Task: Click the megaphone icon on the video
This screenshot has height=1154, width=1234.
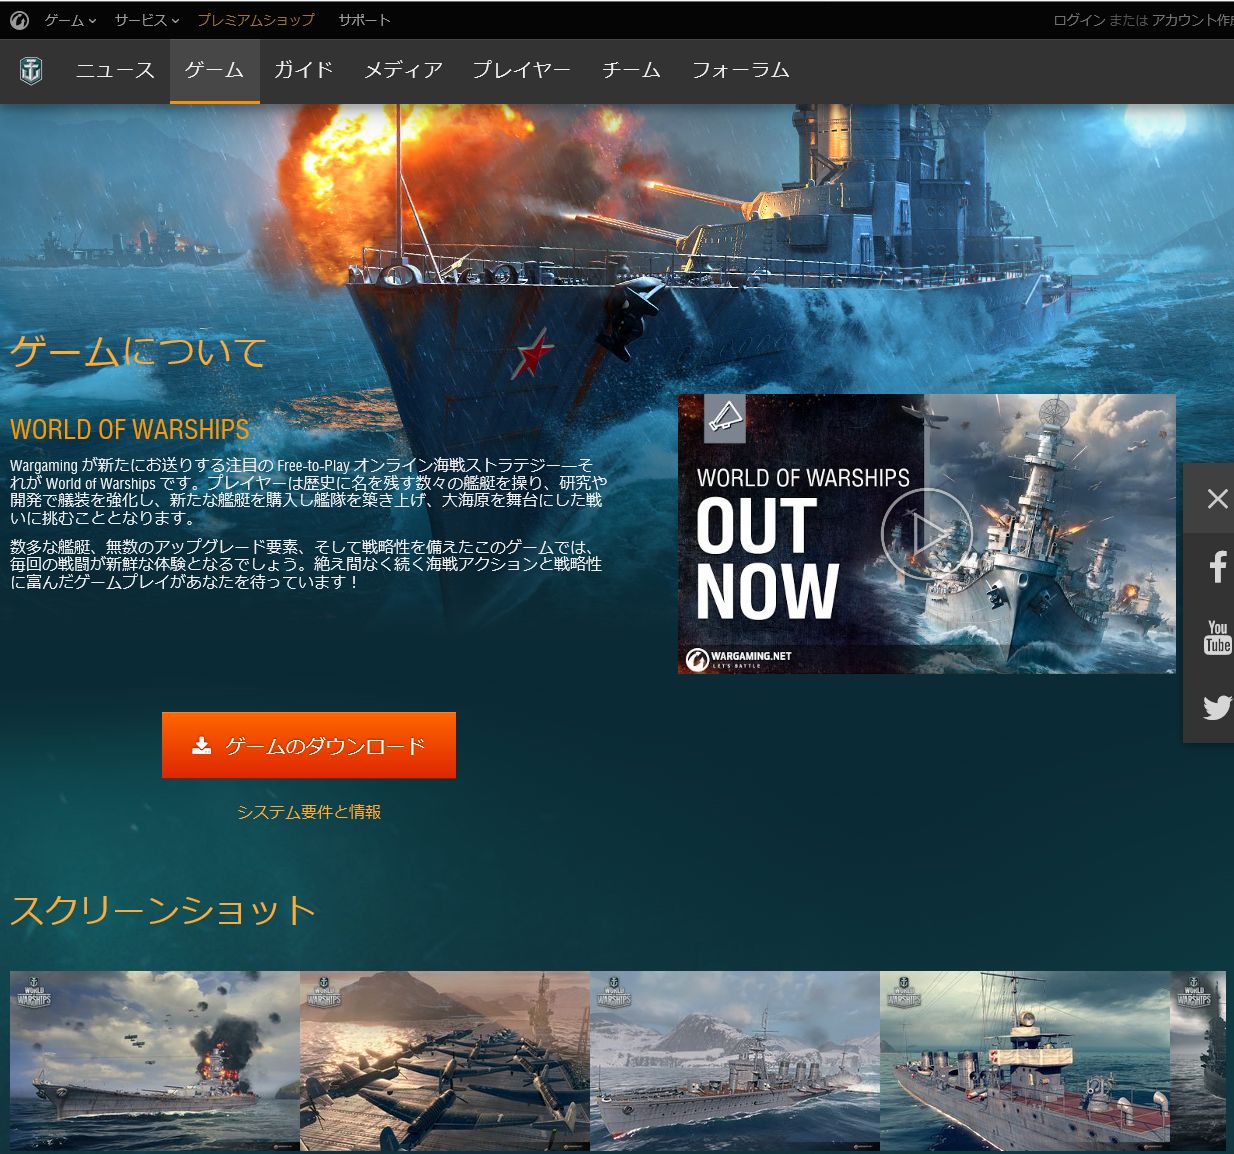Action: 725,418
